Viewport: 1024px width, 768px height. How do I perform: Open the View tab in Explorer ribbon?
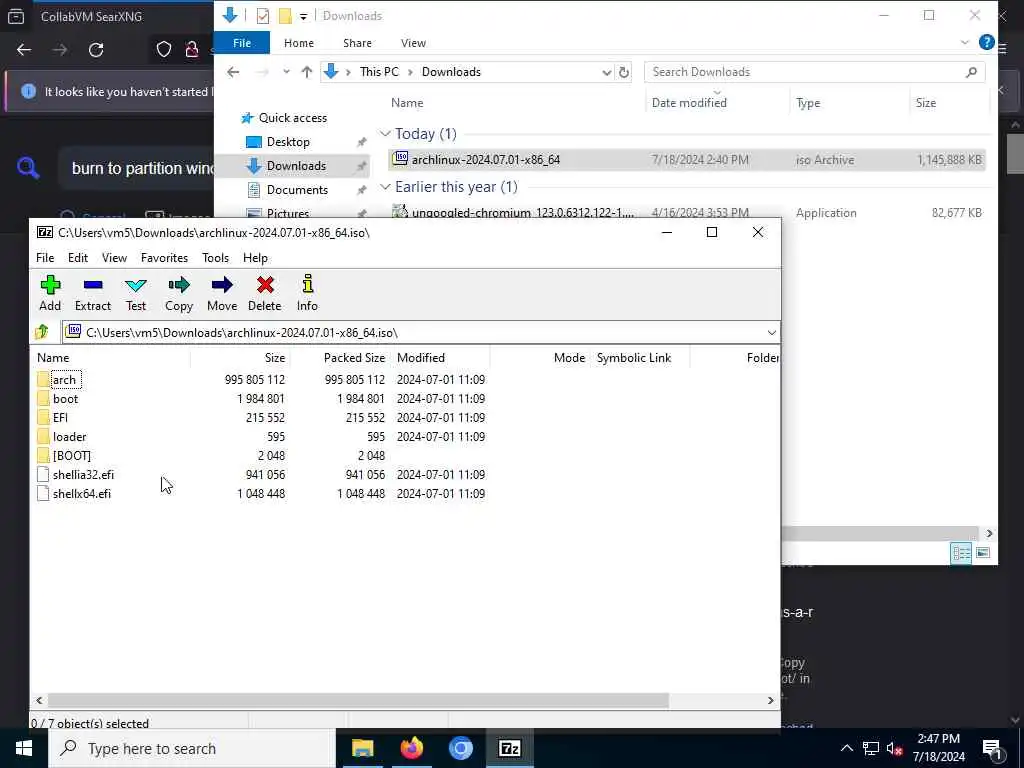point(413,43)
